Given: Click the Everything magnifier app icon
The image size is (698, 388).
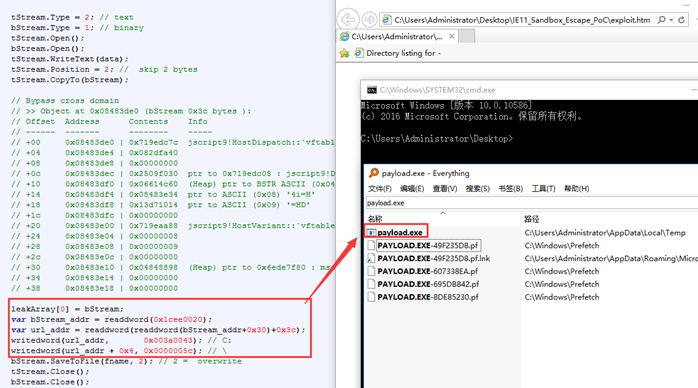Looking at the screenshot, I should (x=373, y=173).
